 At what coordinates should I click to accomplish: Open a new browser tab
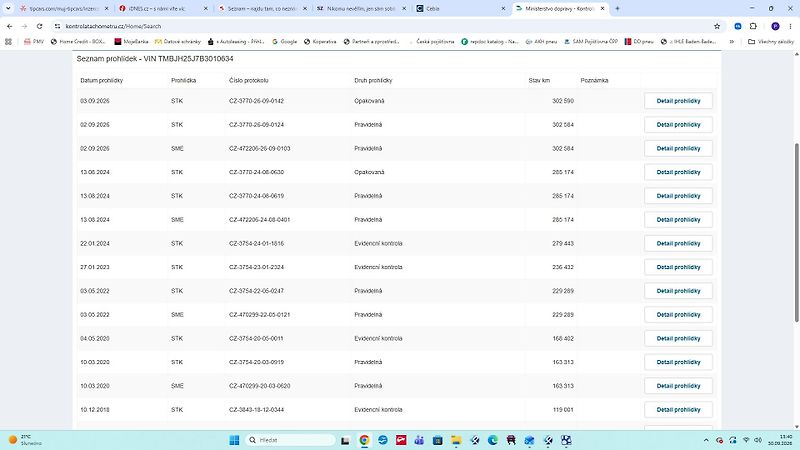pyautogui.click(x=617, y=8)
